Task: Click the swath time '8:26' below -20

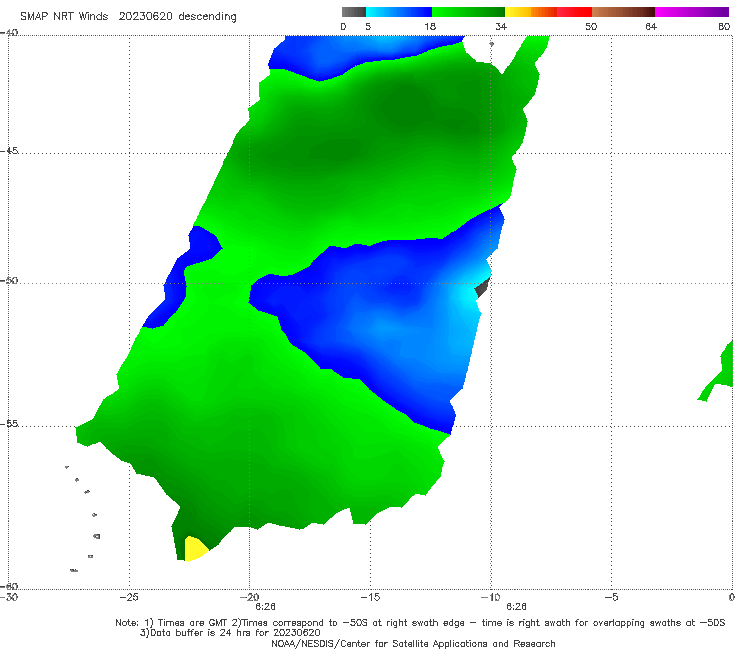Action: [265, 607]
